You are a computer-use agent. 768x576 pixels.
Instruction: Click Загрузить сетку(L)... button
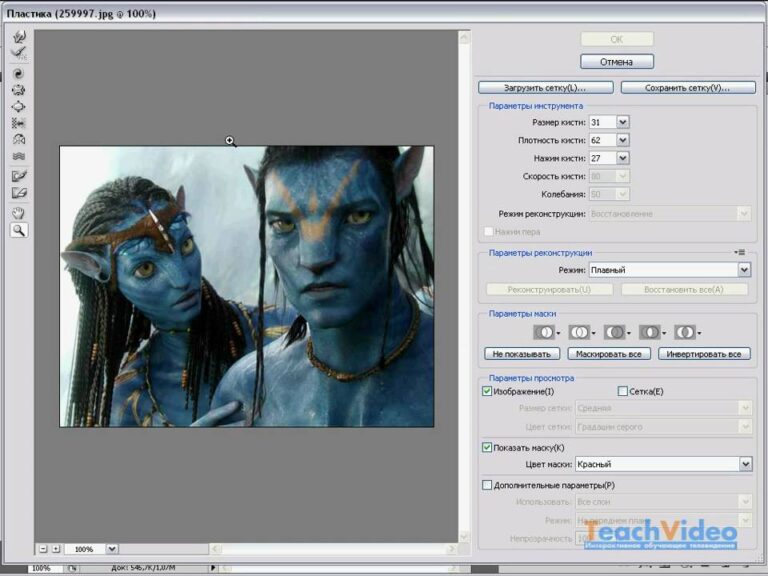545,88
